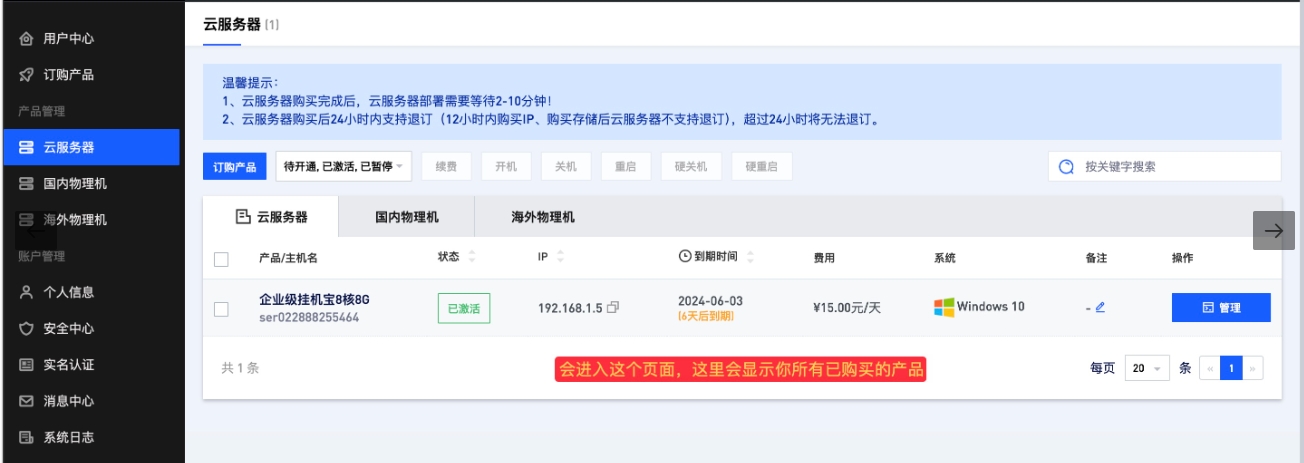
Task: Click the copy icon next to IP 192.168.1.5
Action: [x=613, y=308]
